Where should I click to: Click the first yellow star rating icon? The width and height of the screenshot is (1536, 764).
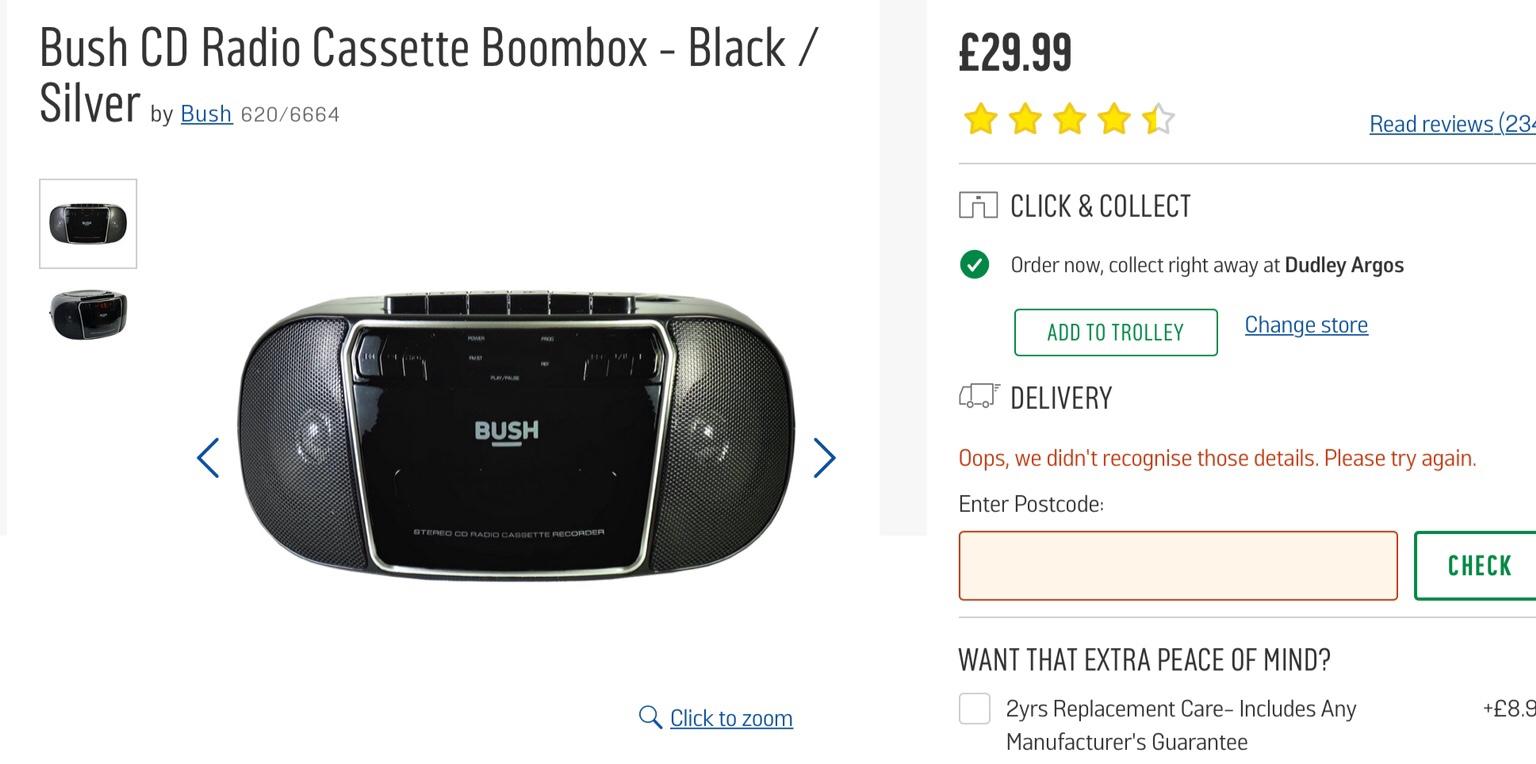tap(979, 118)
